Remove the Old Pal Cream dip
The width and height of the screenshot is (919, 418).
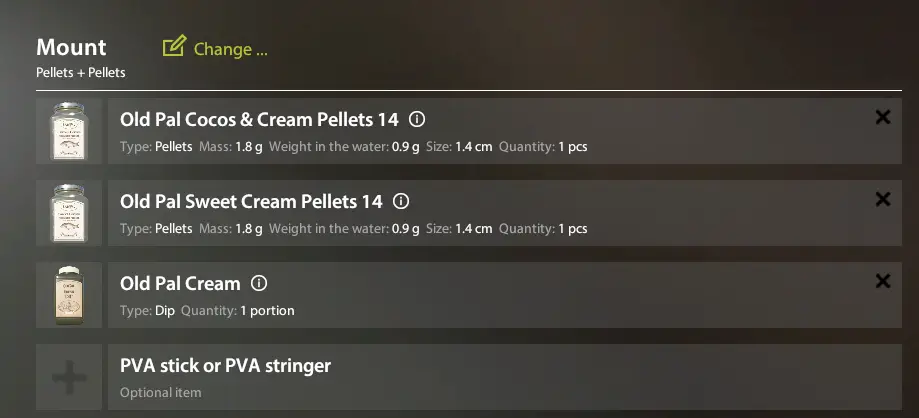883,281
